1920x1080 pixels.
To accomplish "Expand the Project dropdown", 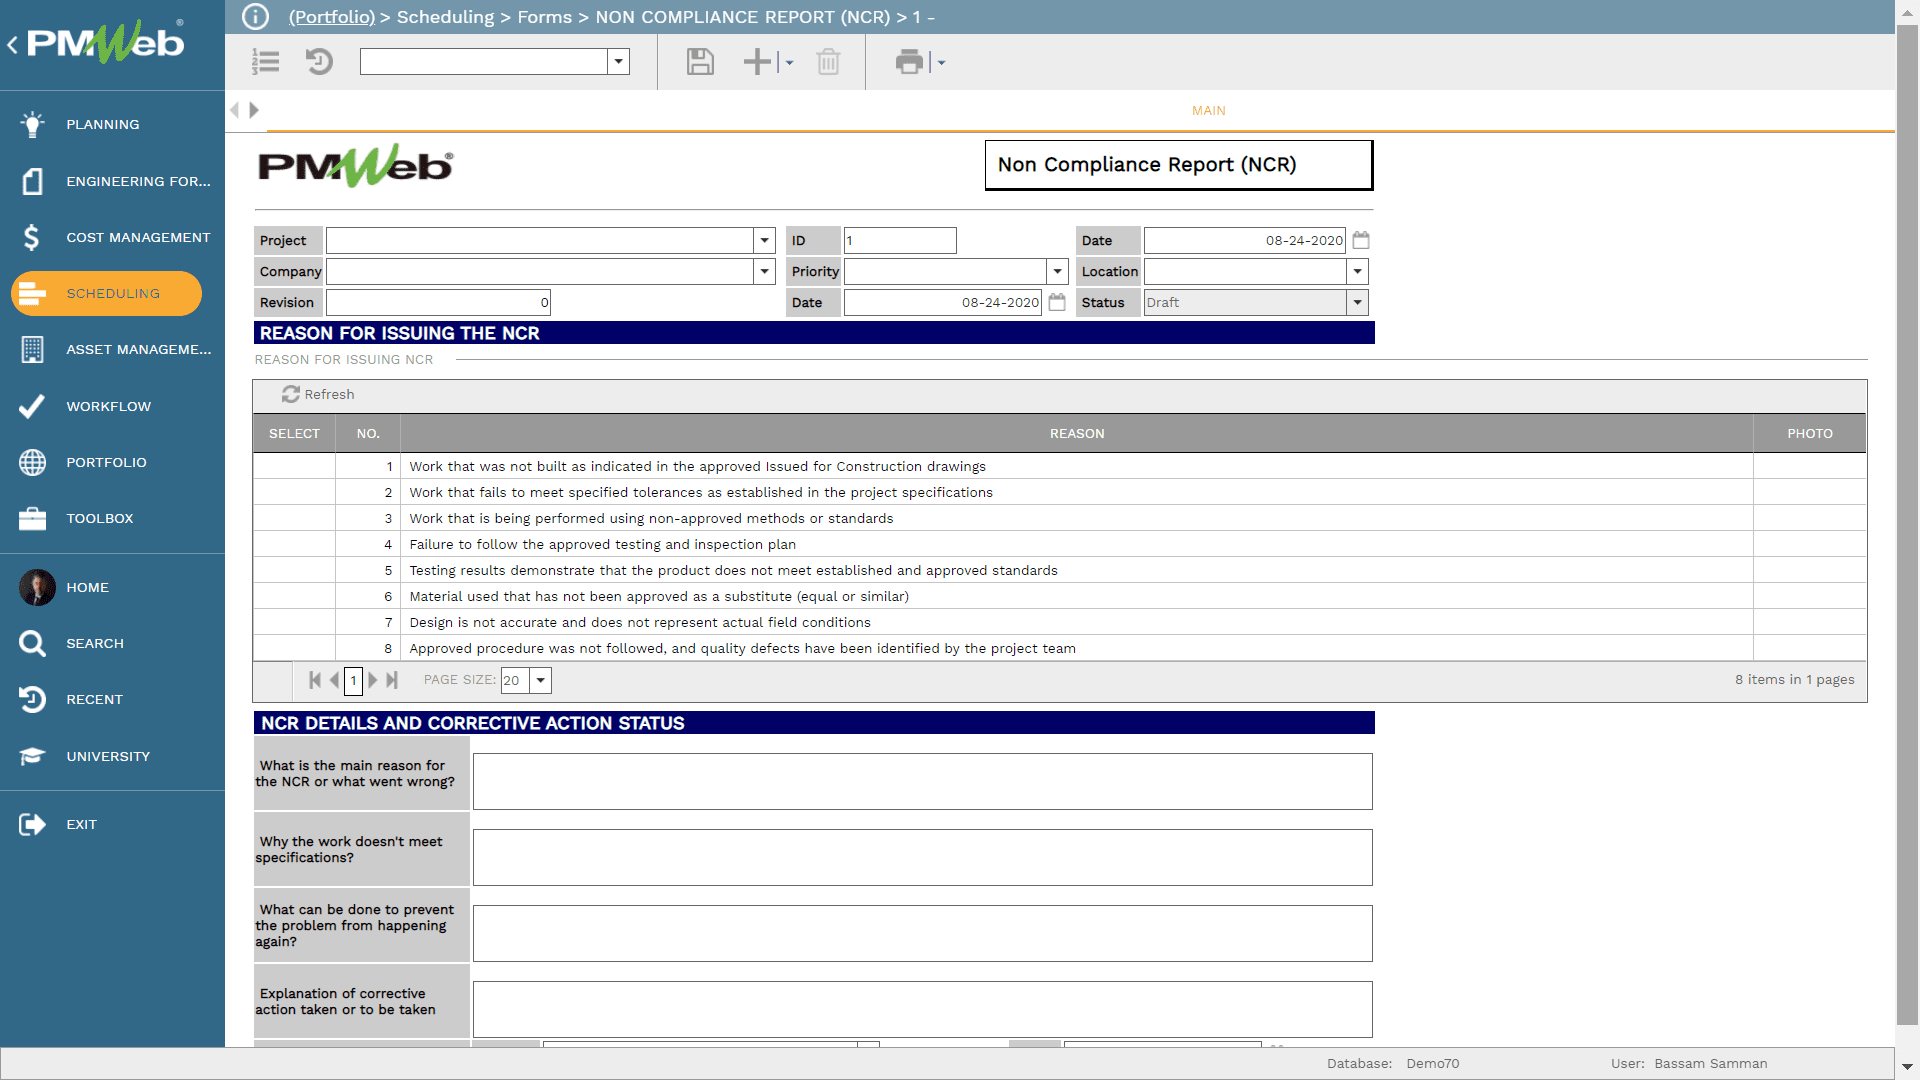I will [x=765, y=241].
